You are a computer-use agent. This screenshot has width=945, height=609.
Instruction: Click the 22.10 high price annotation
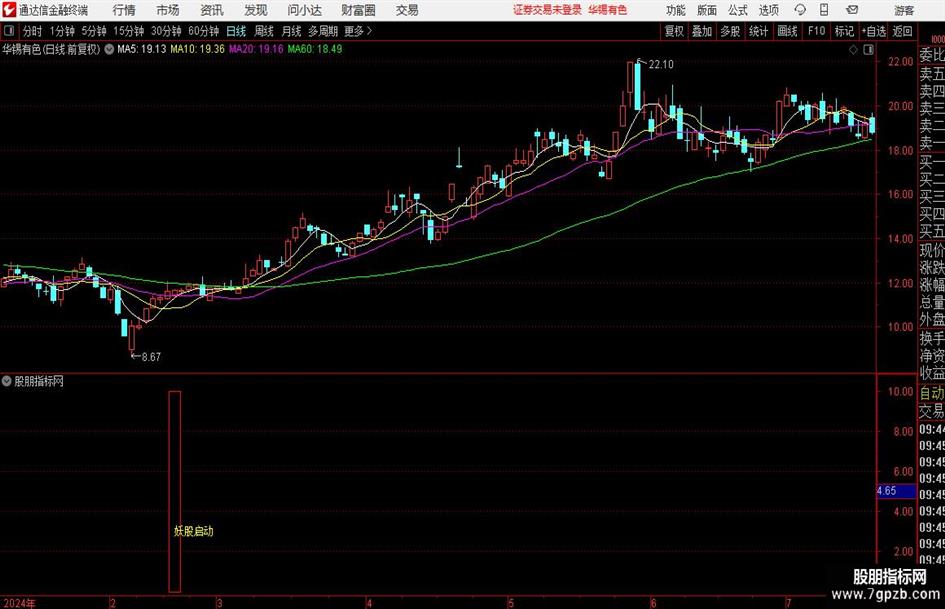(x=661, y=65)
